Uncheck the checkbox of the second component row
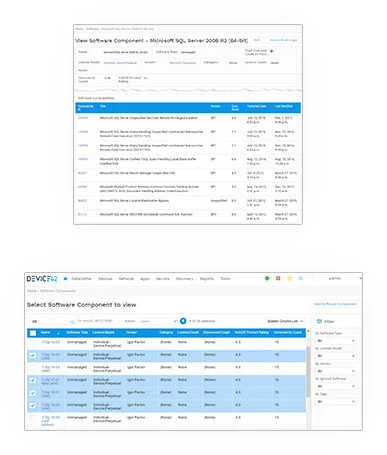Image resolution: width=387 pixels, height=455 pixels. pos(33,356)
